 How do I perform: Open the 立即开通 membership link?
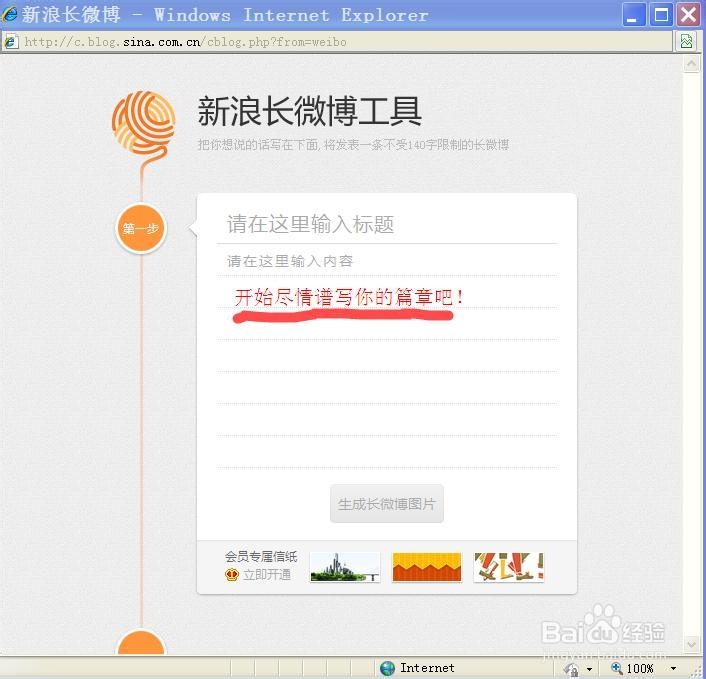[x=267, y=575]
